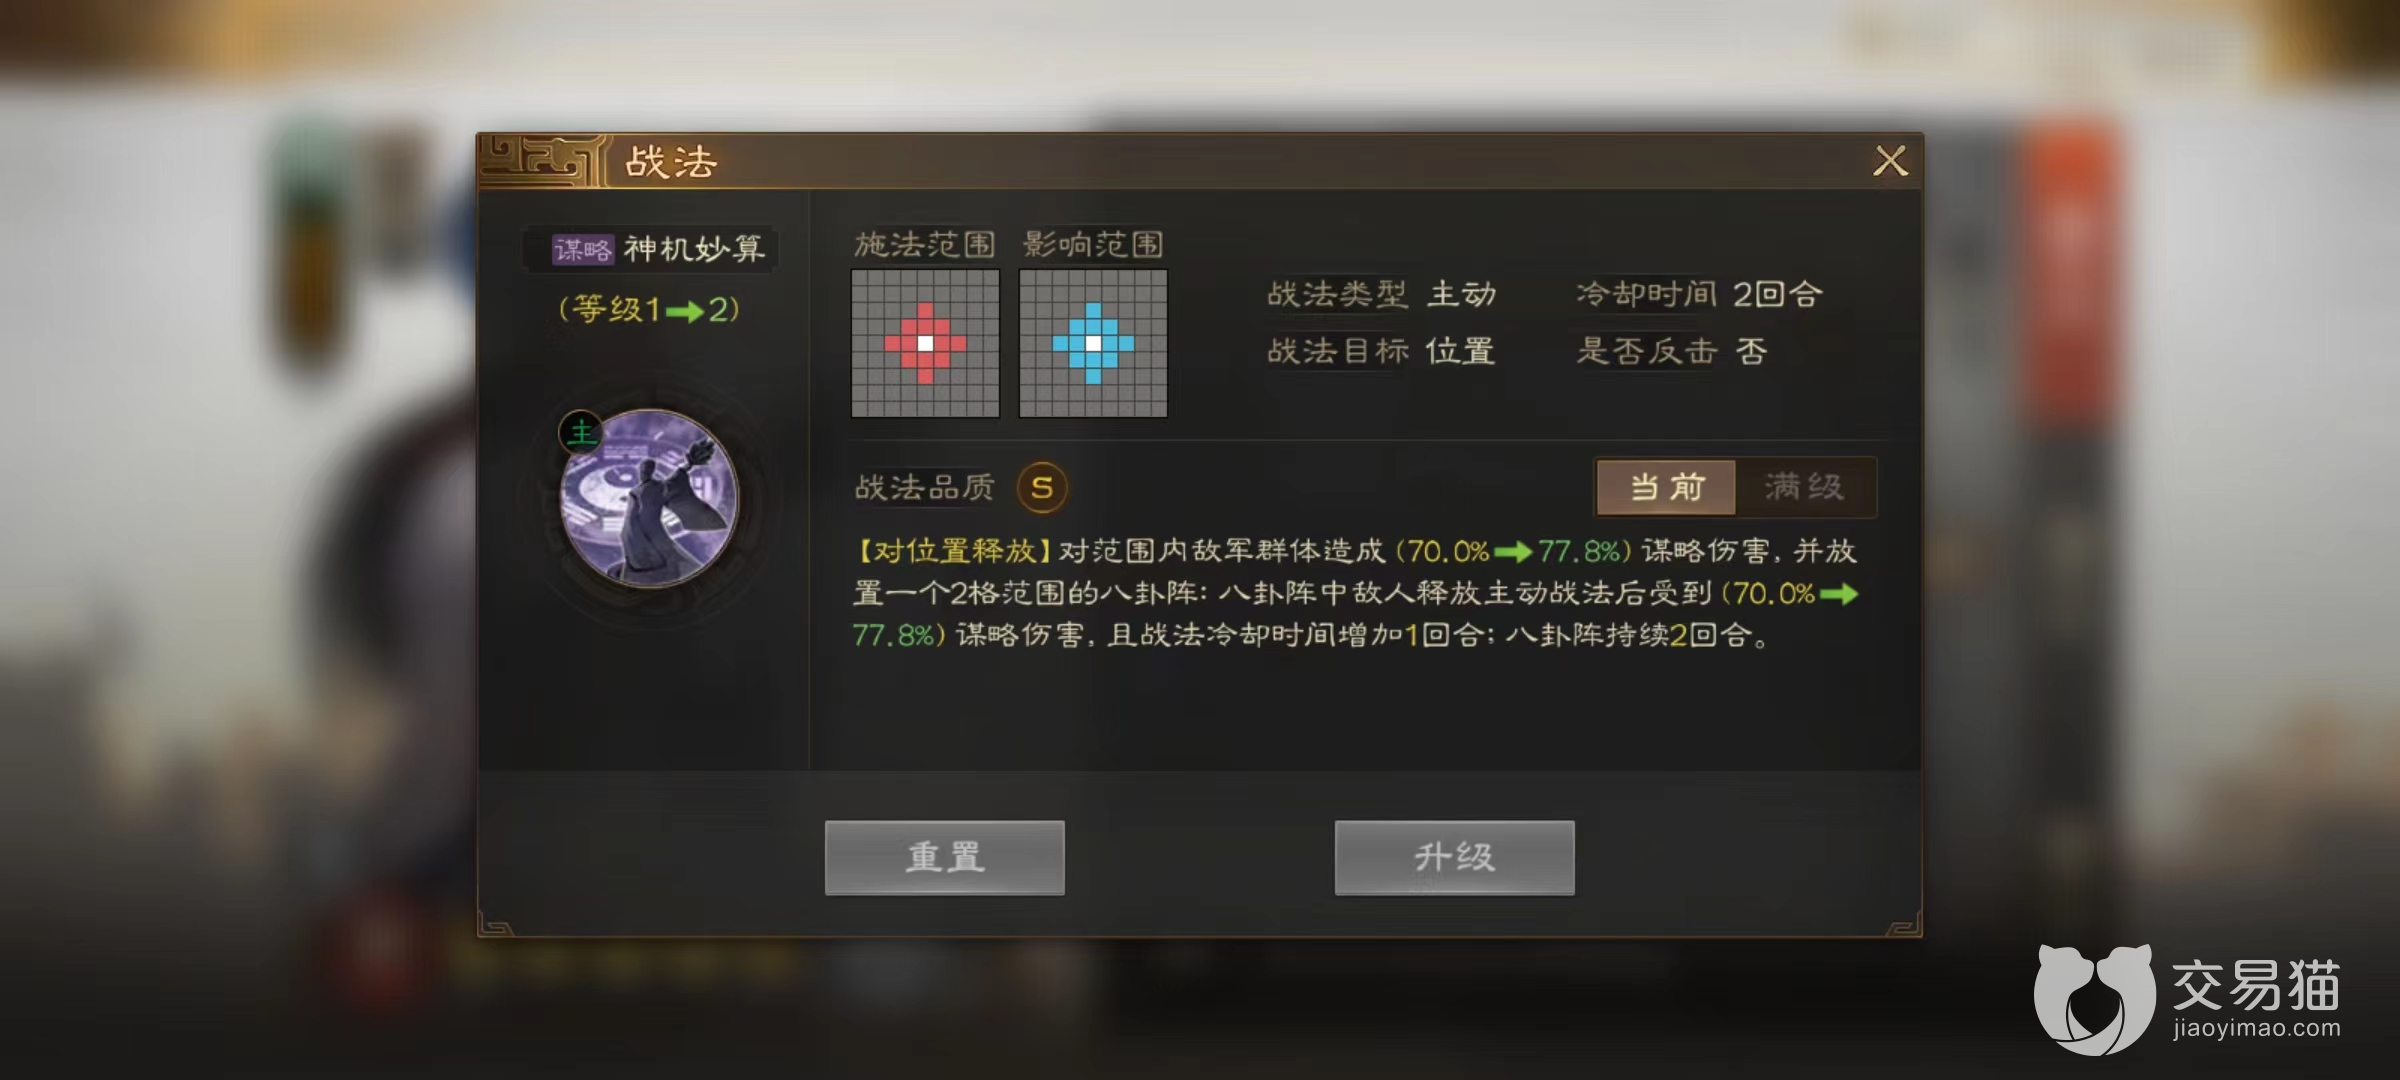The image size is (2400, 1080).
Task: Click the jiaoyimao cat logo icon
Action: (2094, 999)
